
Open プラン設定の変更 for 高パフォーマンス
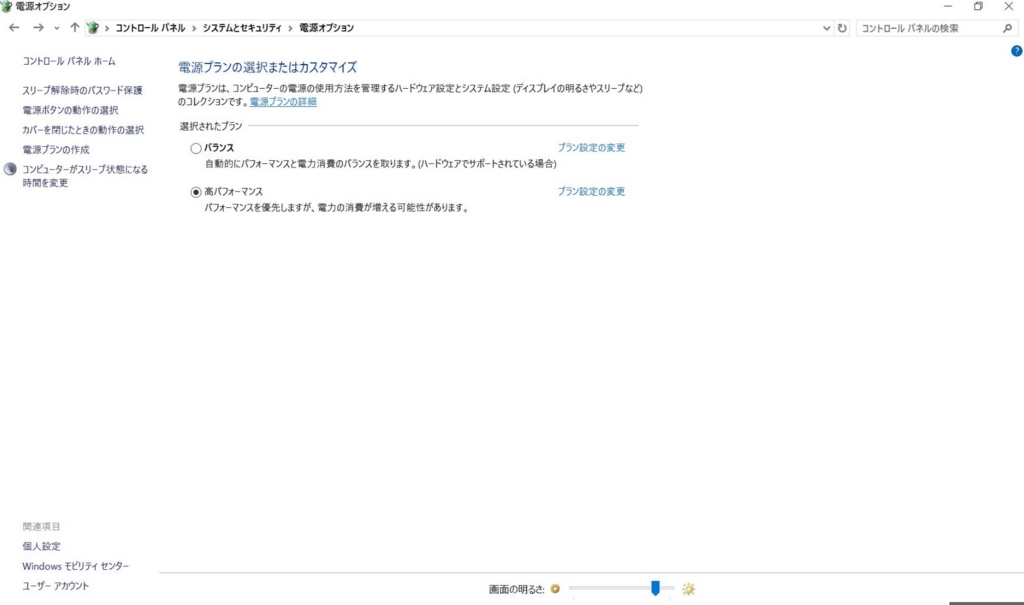[x=592, y=190]
